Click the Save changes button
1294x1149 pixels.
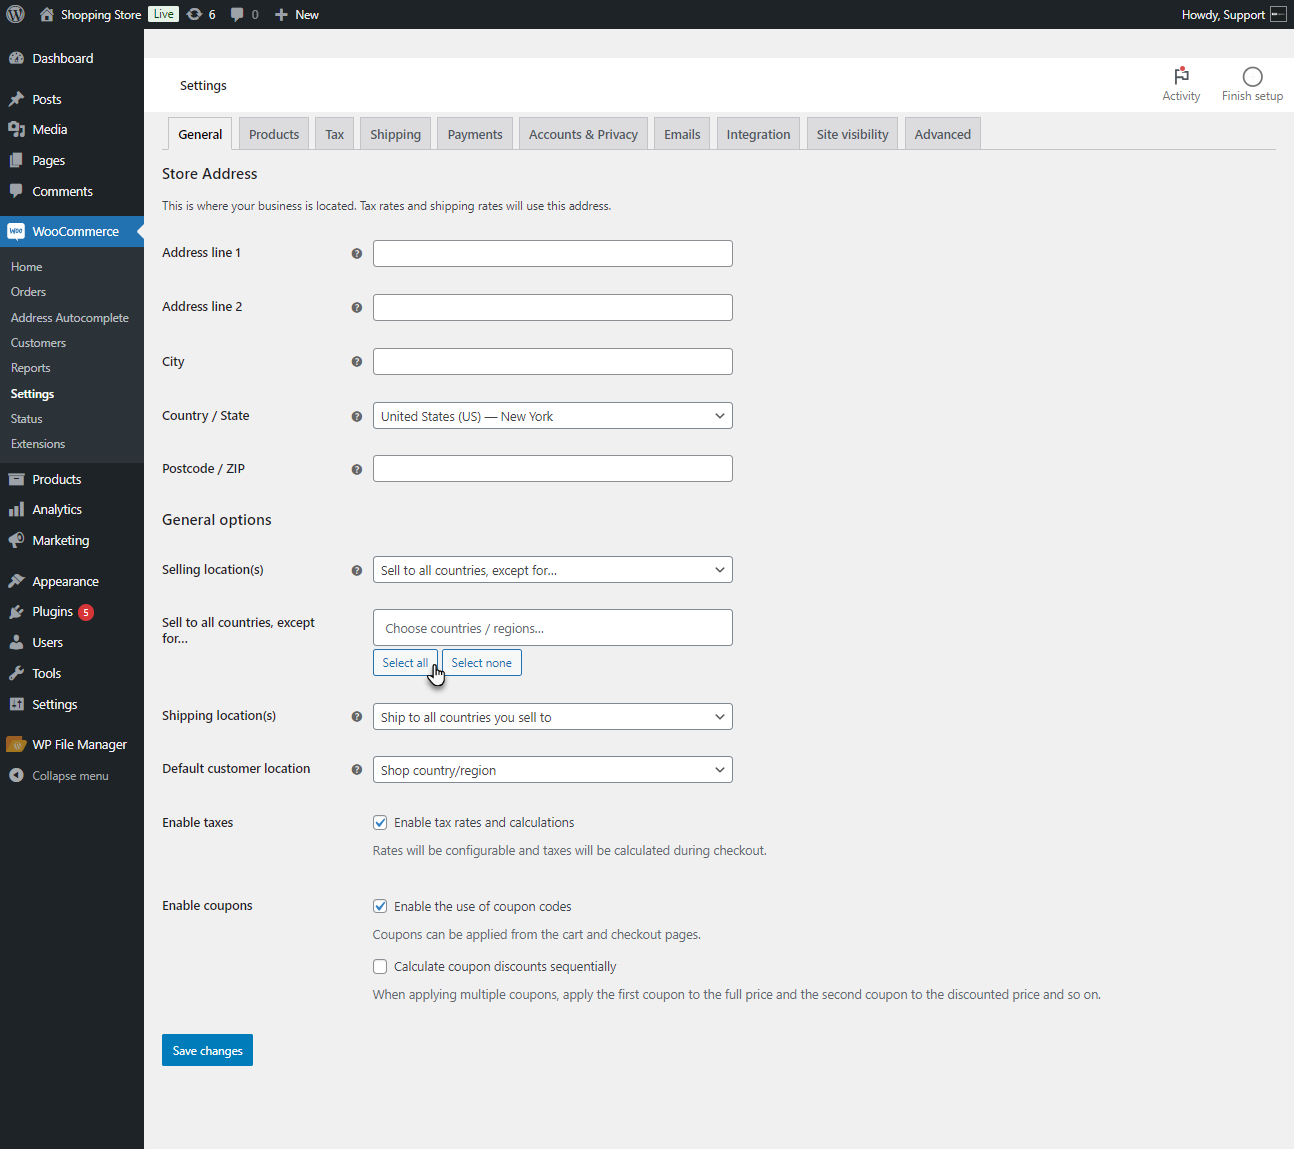[x=207, y=1050]
